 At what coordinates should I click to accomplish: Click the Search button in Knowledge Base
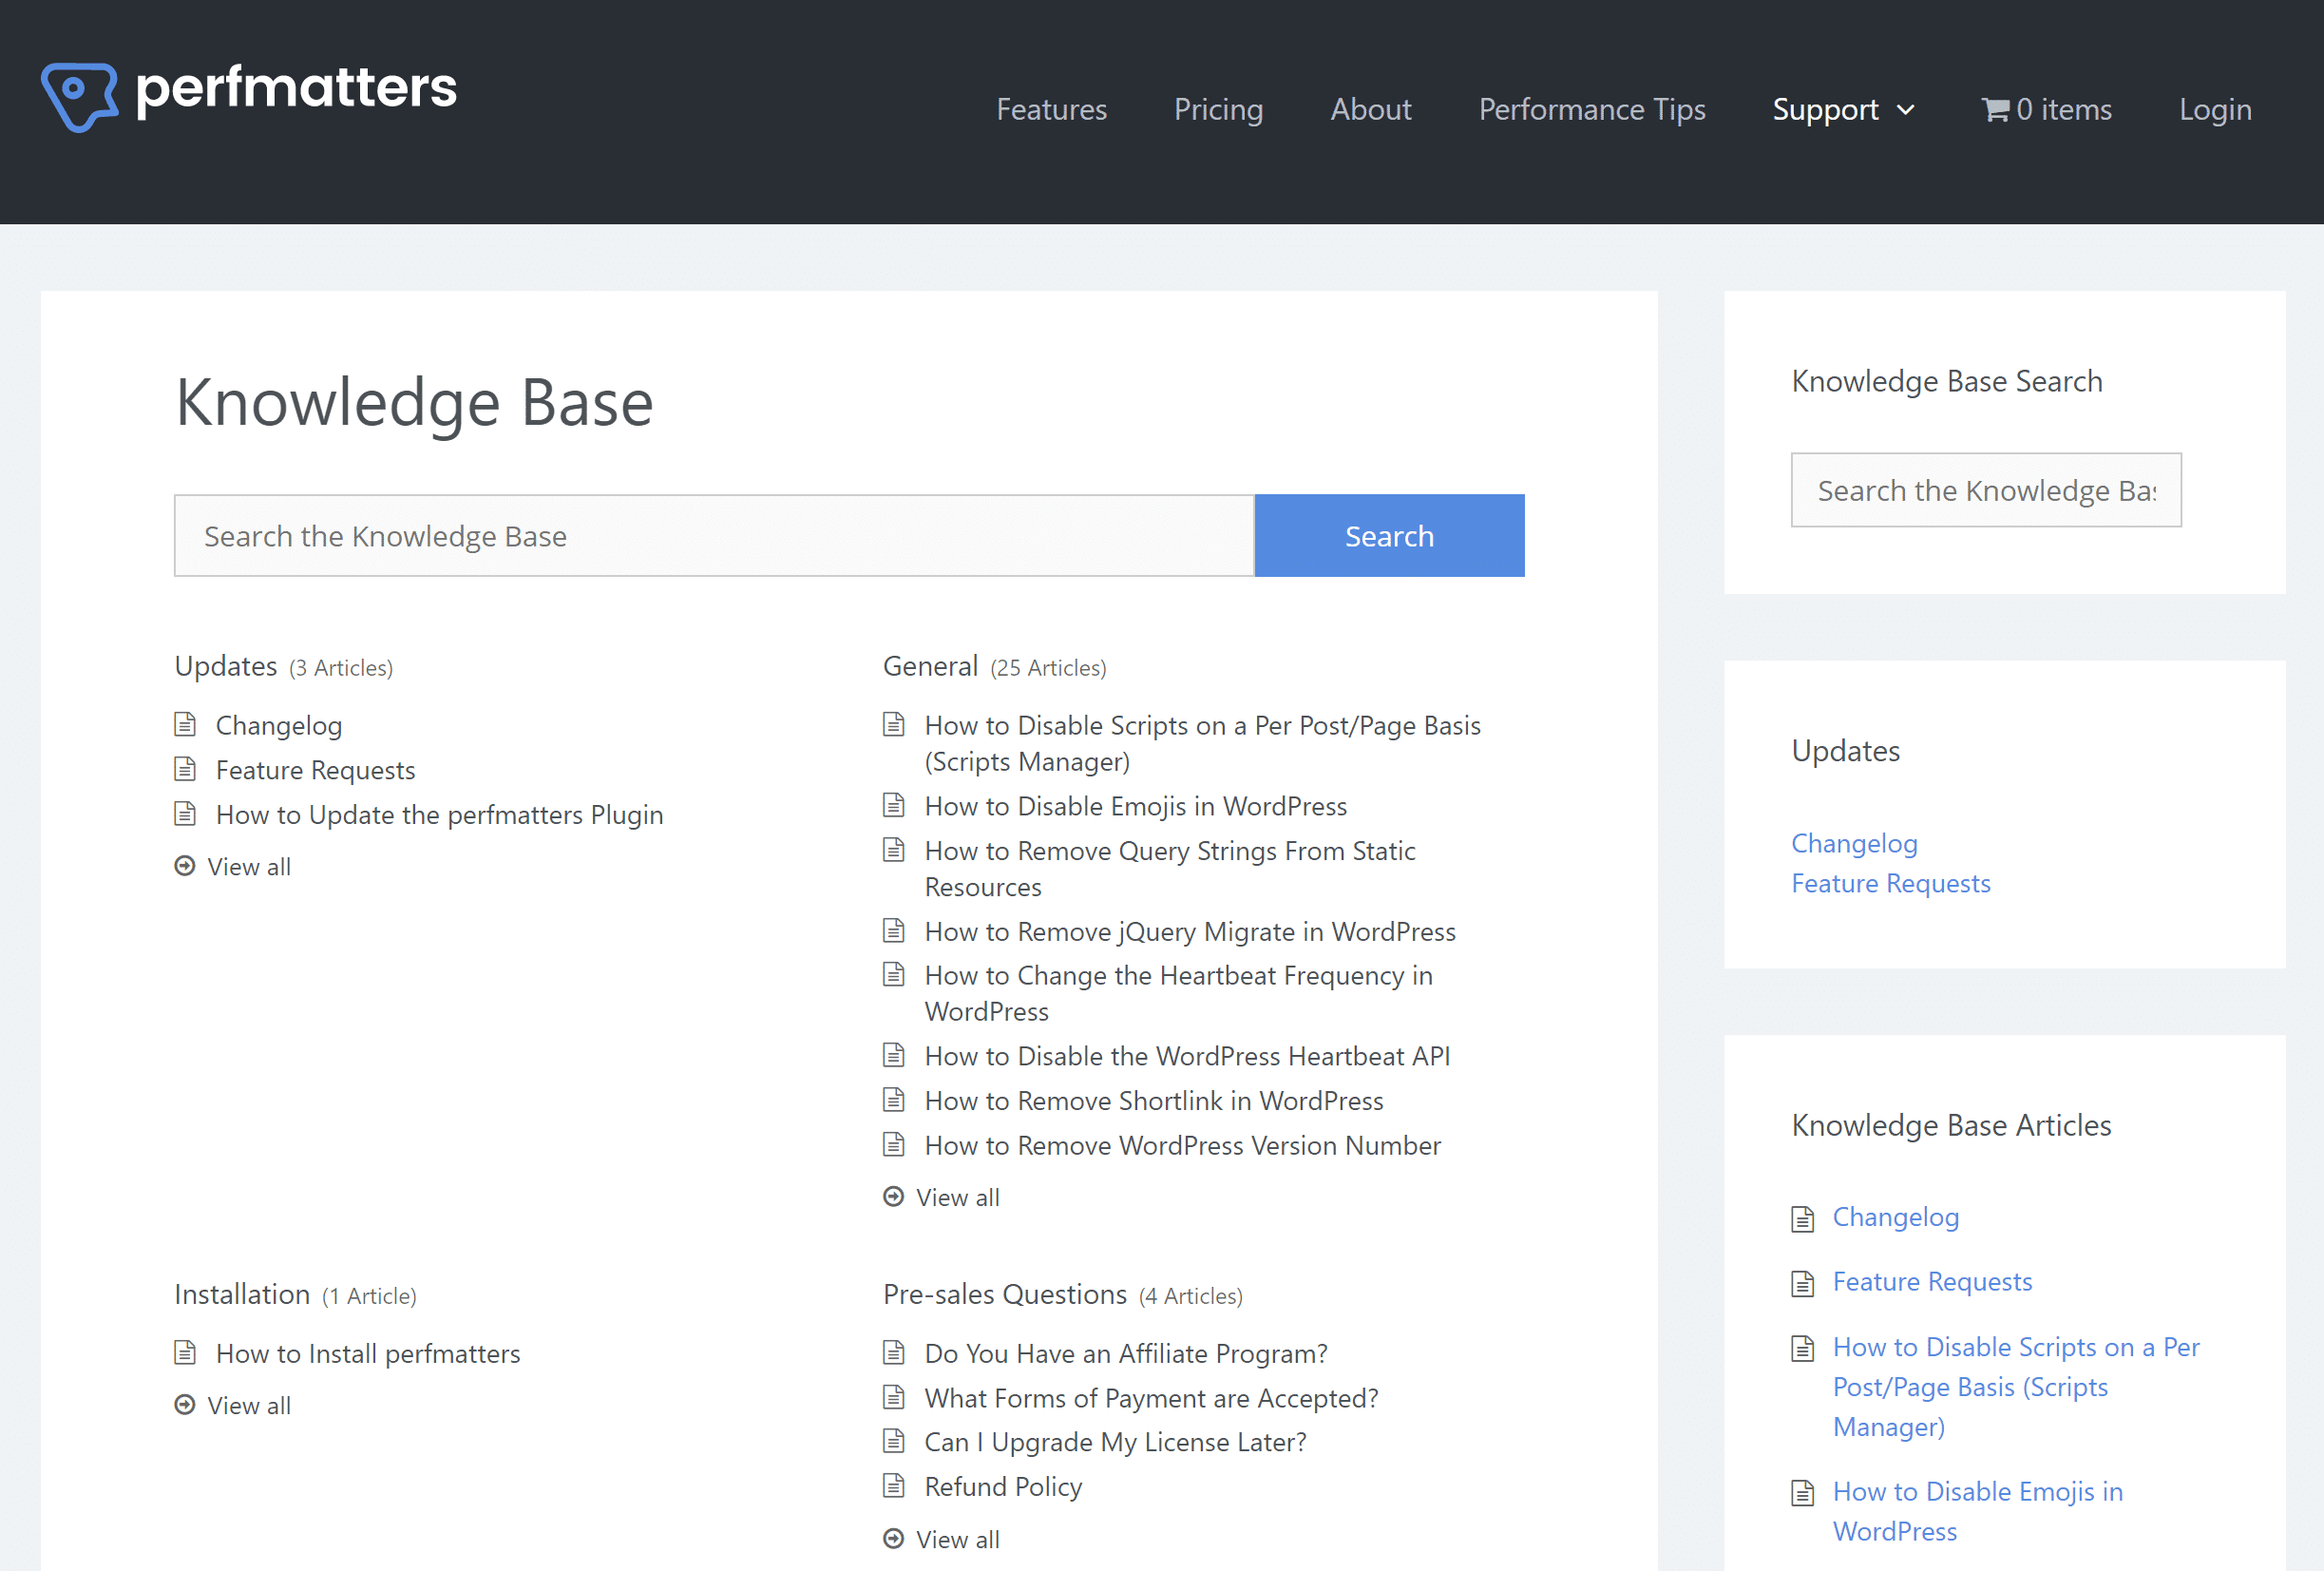[x=1390, y=535]
